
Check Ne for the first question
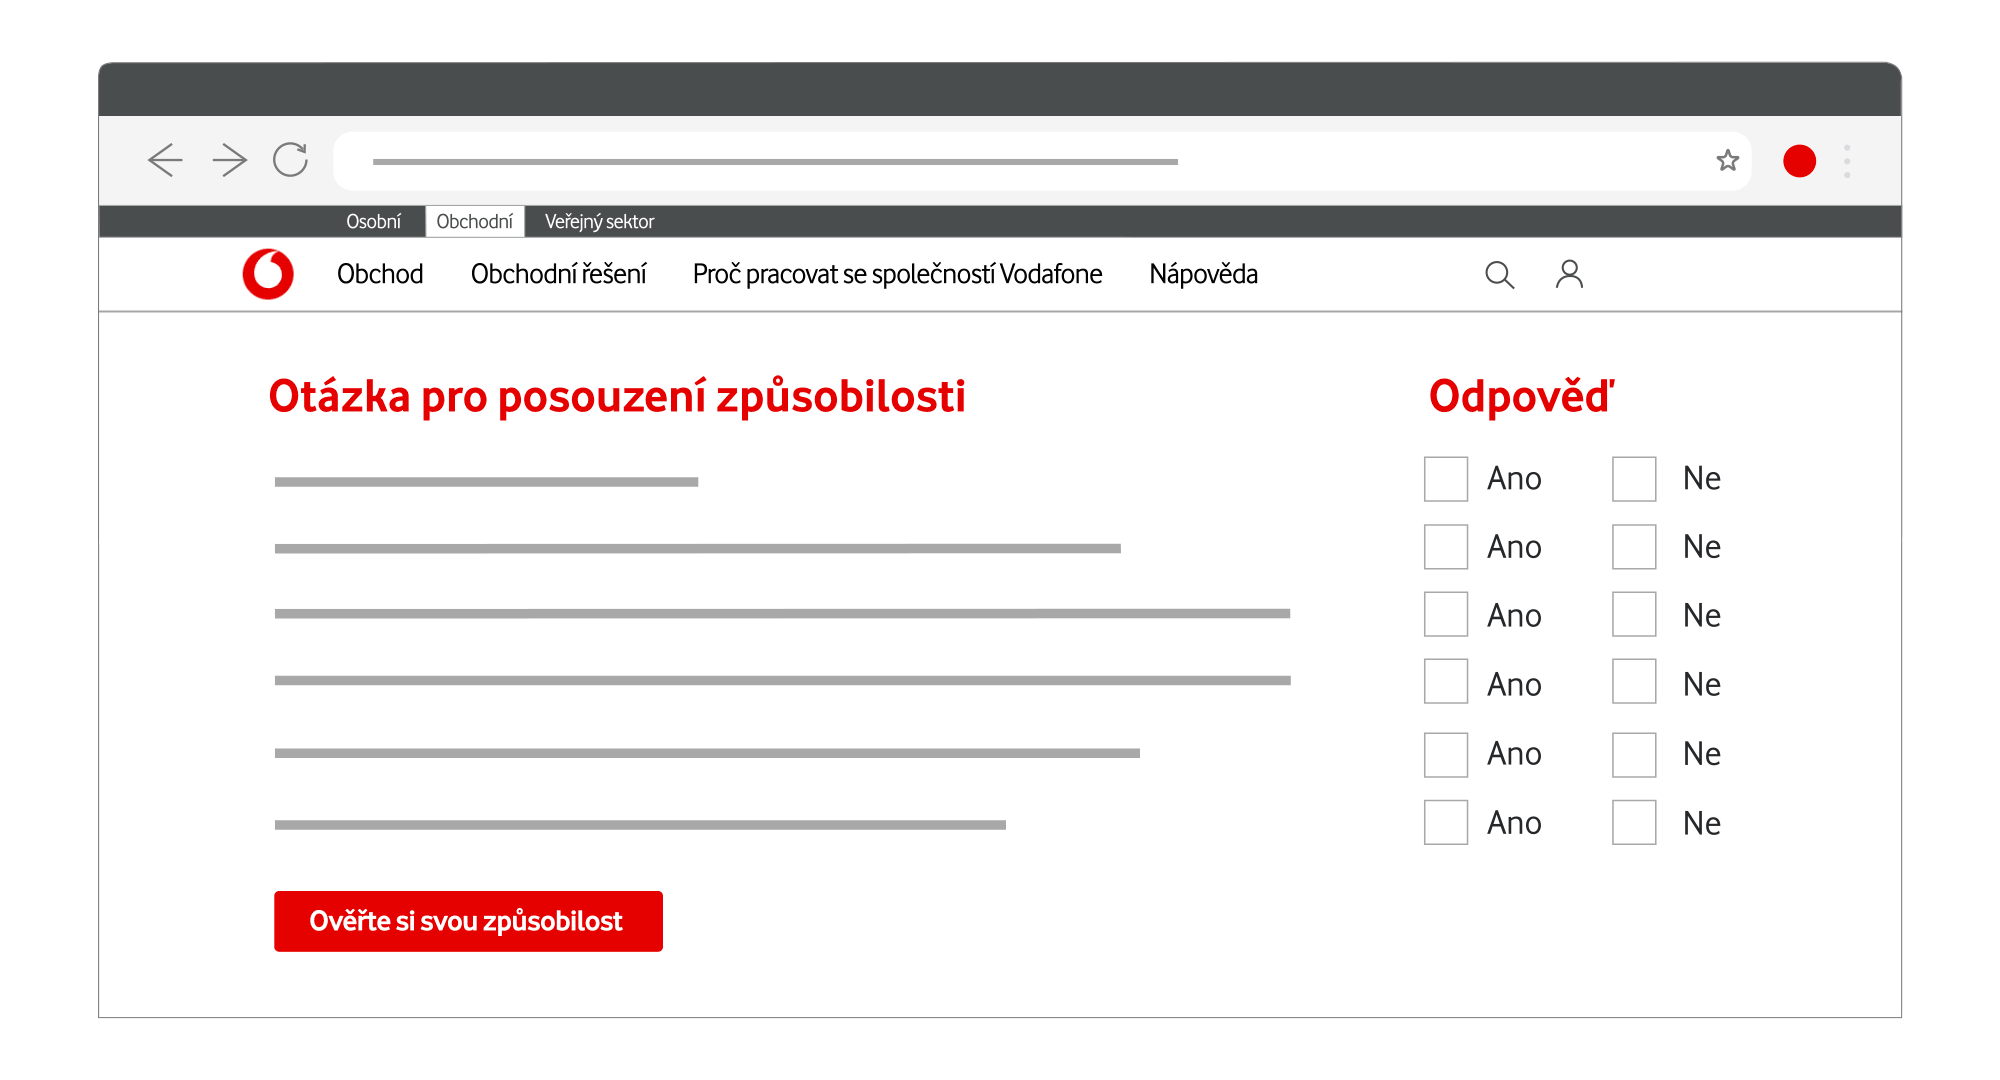pyautogui.click(x=1634, y=479)
